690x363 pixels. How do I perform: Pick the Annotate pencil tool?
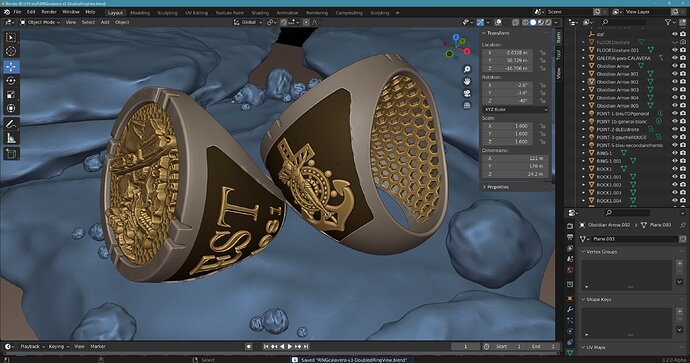11,124
